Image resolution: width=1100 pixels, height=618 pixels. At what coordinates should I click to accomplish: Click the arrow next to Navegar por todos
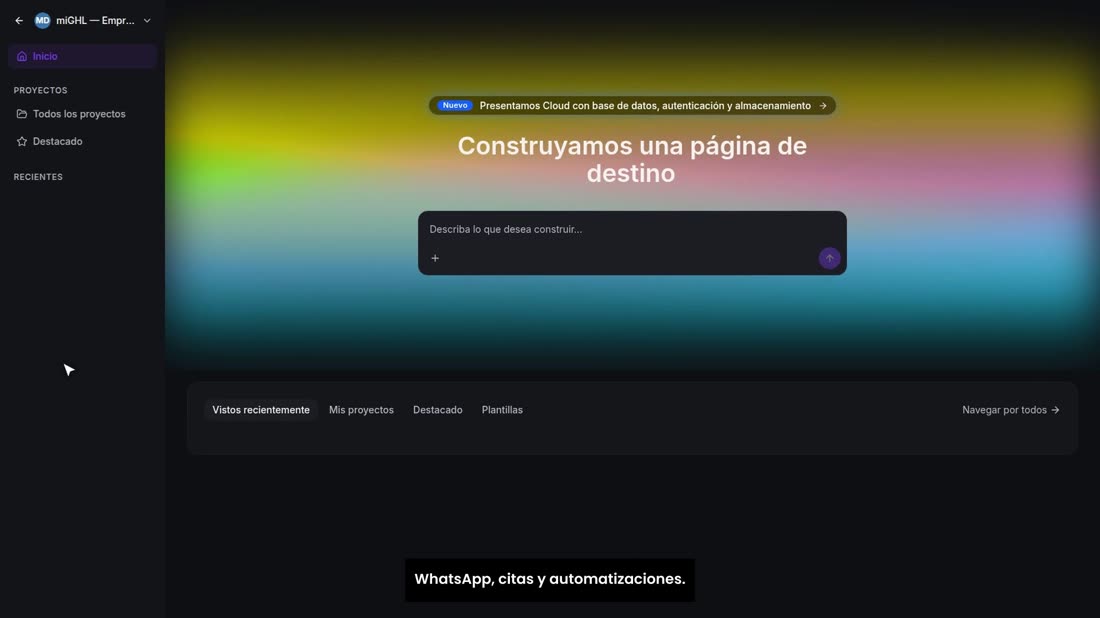(1055, 410)
